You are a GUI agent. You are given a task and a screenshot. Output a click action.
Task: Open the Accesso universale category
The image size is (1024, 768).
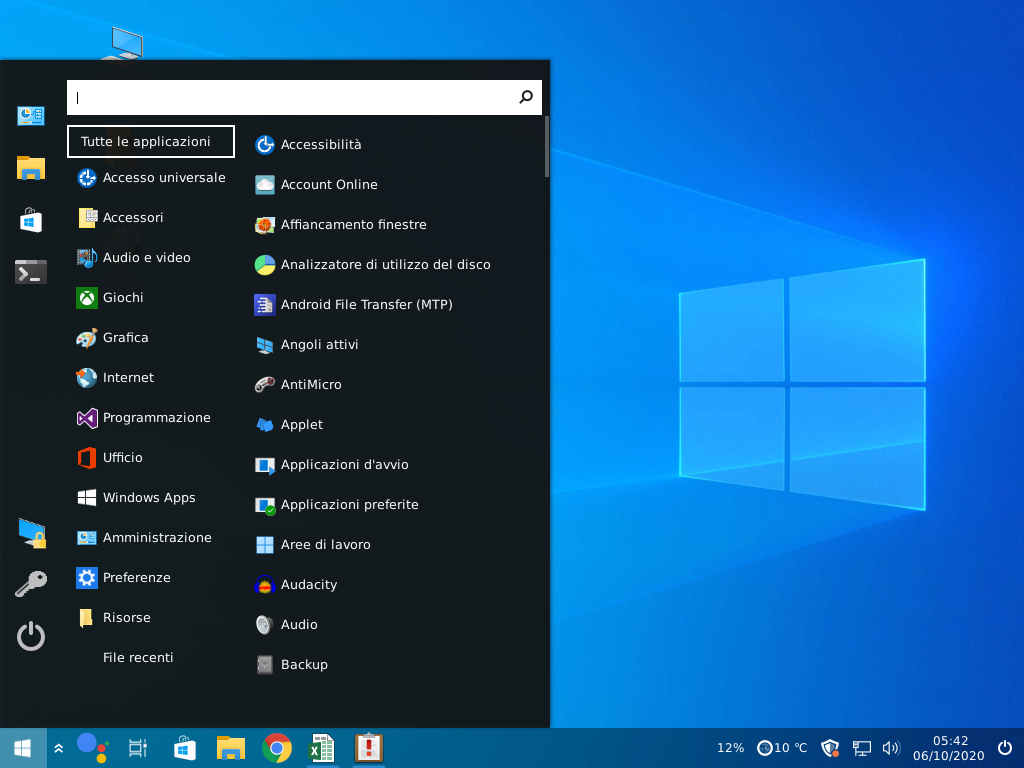point(151,178)
